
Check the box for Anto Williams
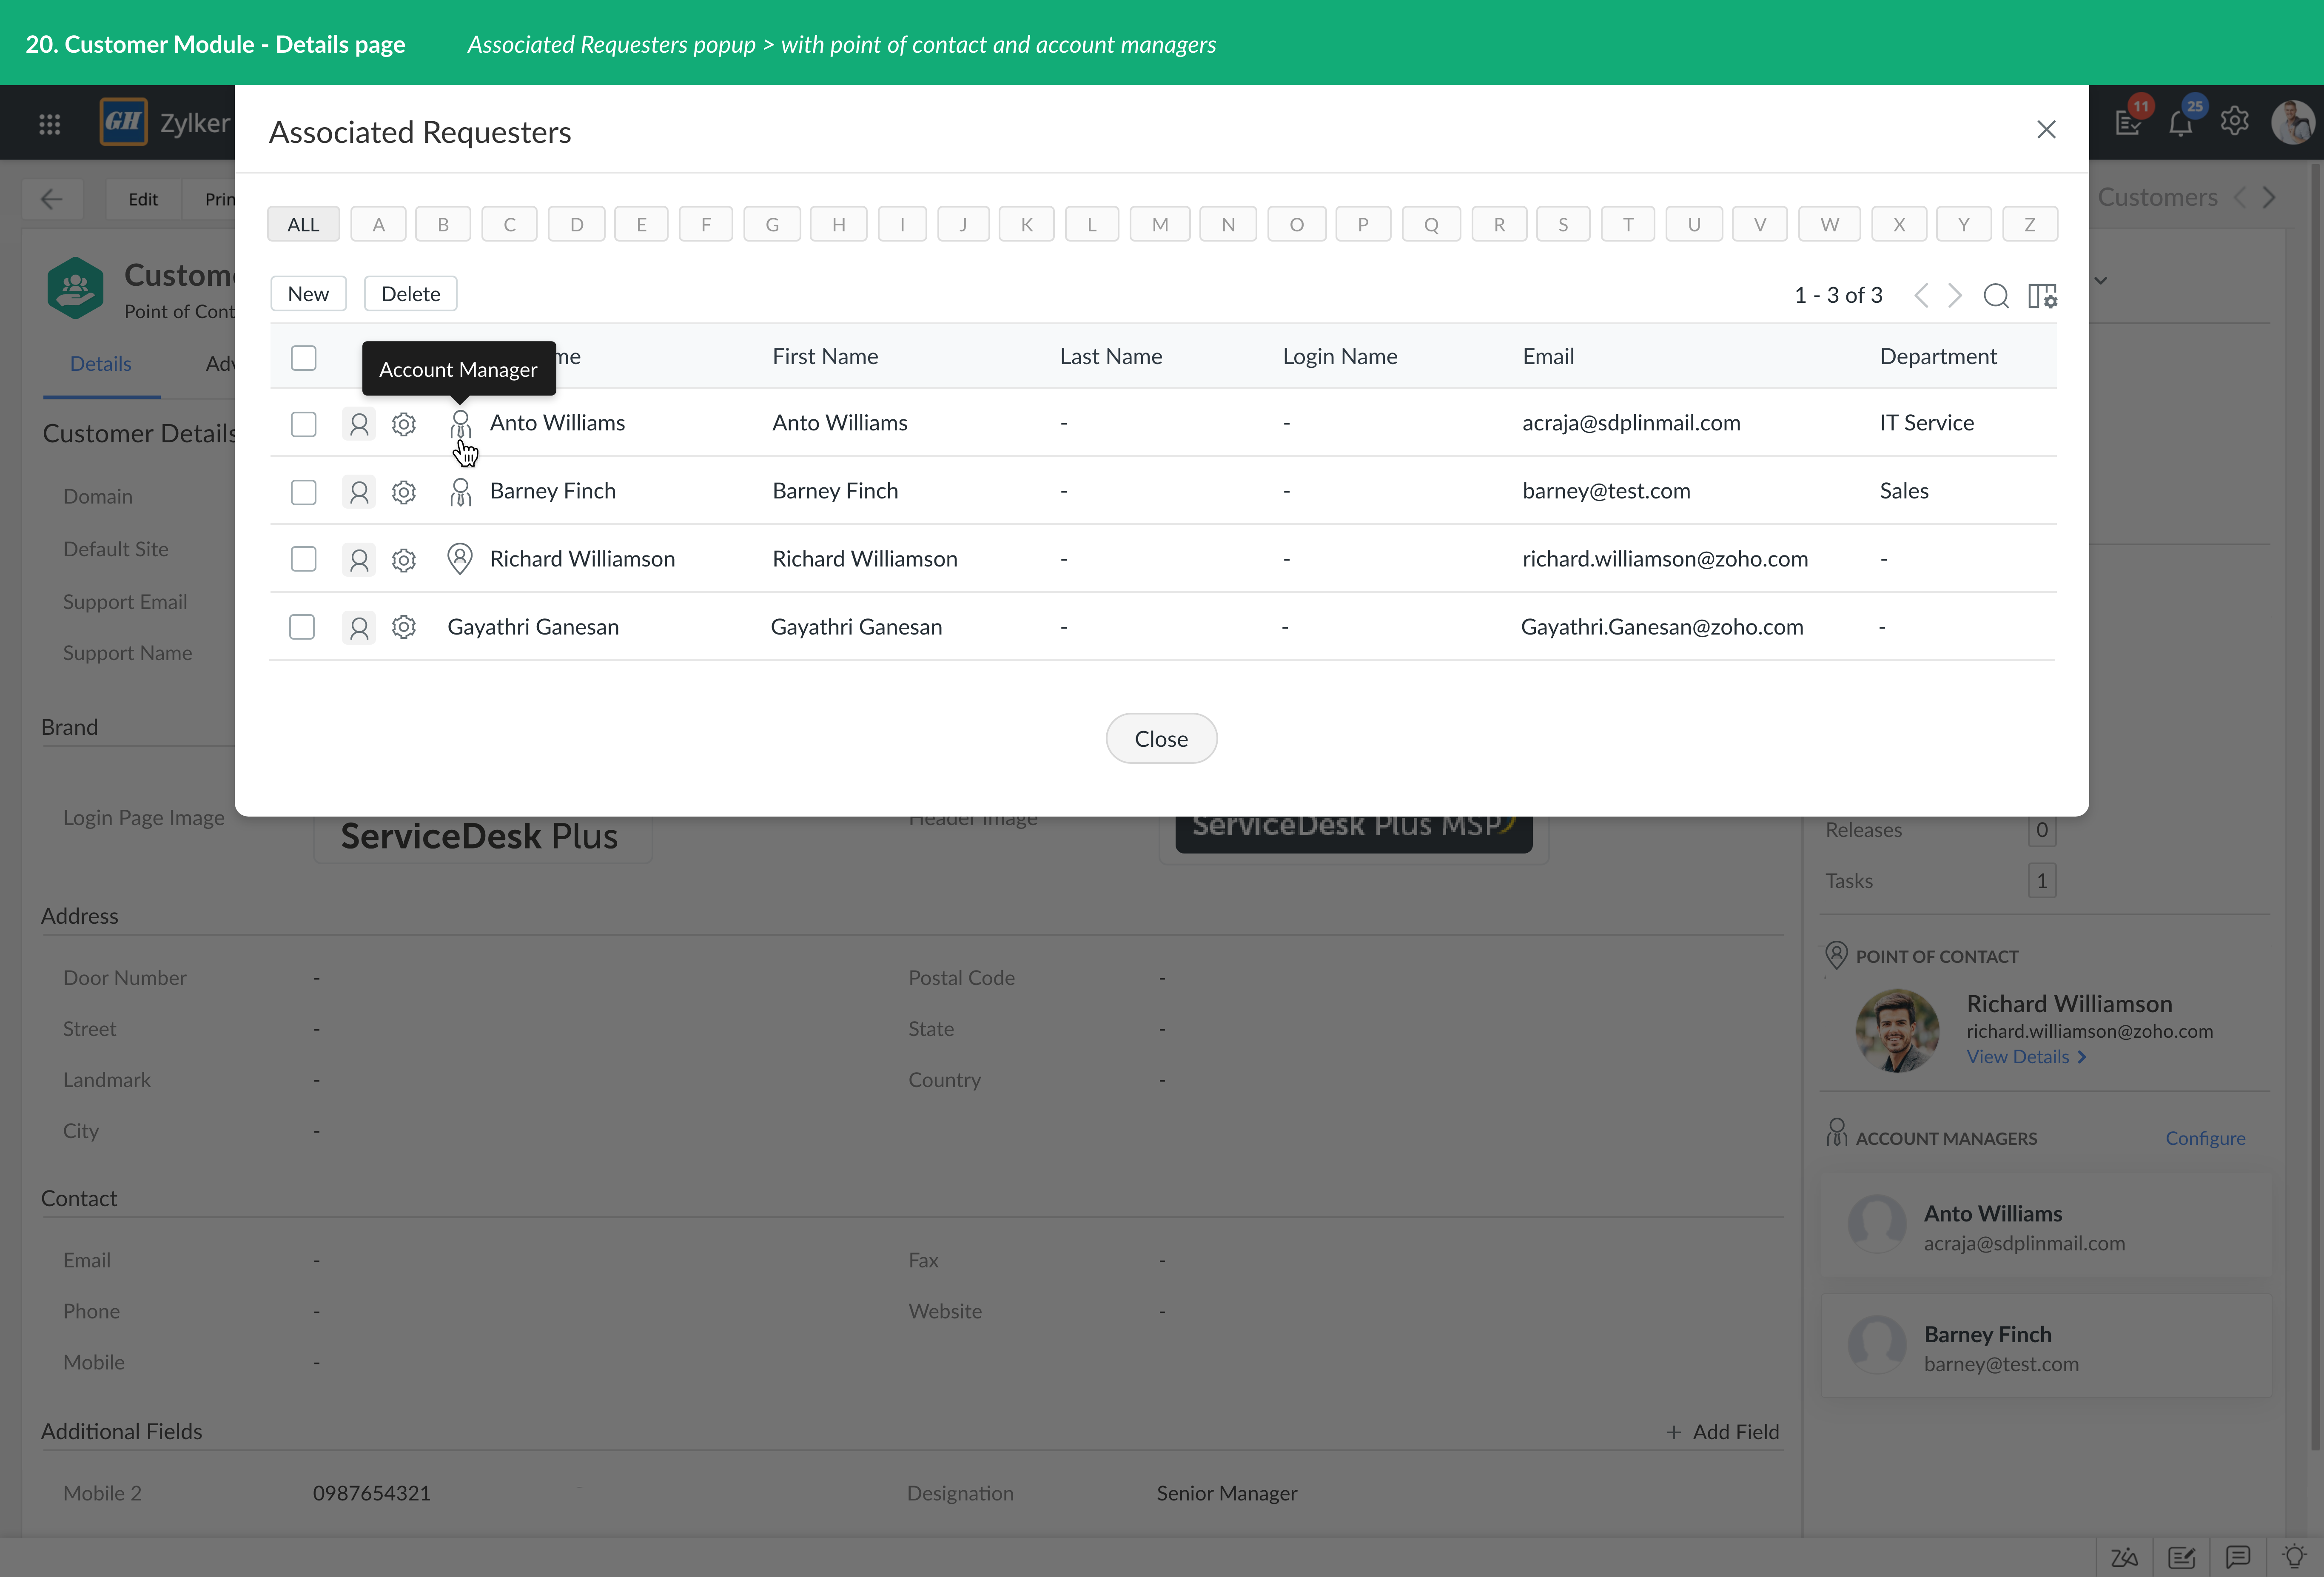[303, 424]
